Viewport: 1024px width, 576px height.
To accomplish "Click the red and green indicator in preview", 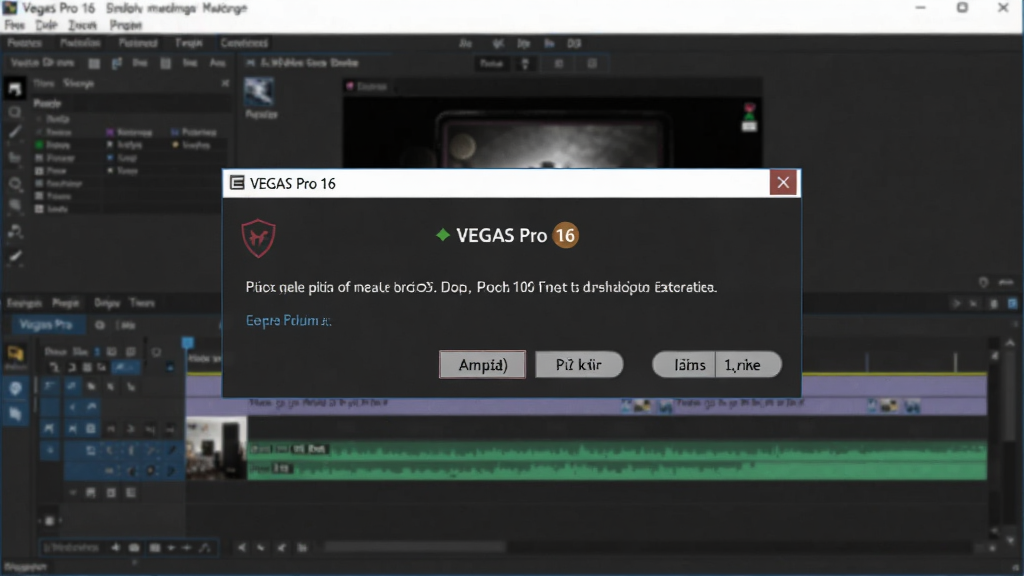I will pos(749,118).
